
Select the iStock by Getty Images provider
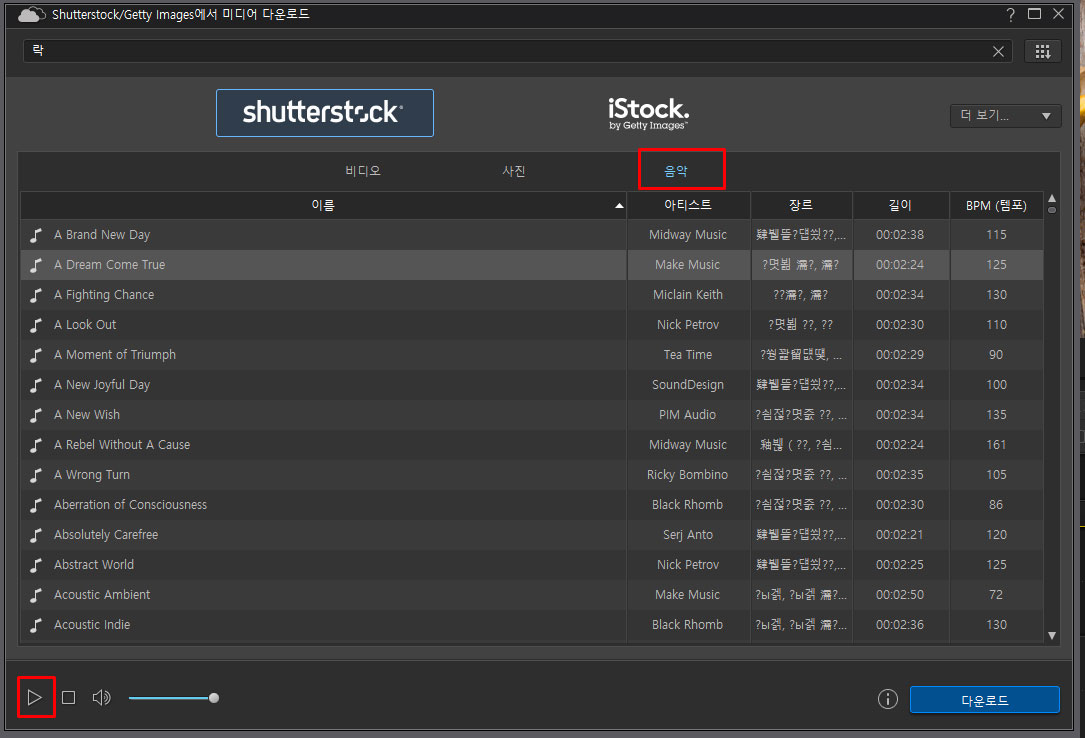[x=648, y=113]
